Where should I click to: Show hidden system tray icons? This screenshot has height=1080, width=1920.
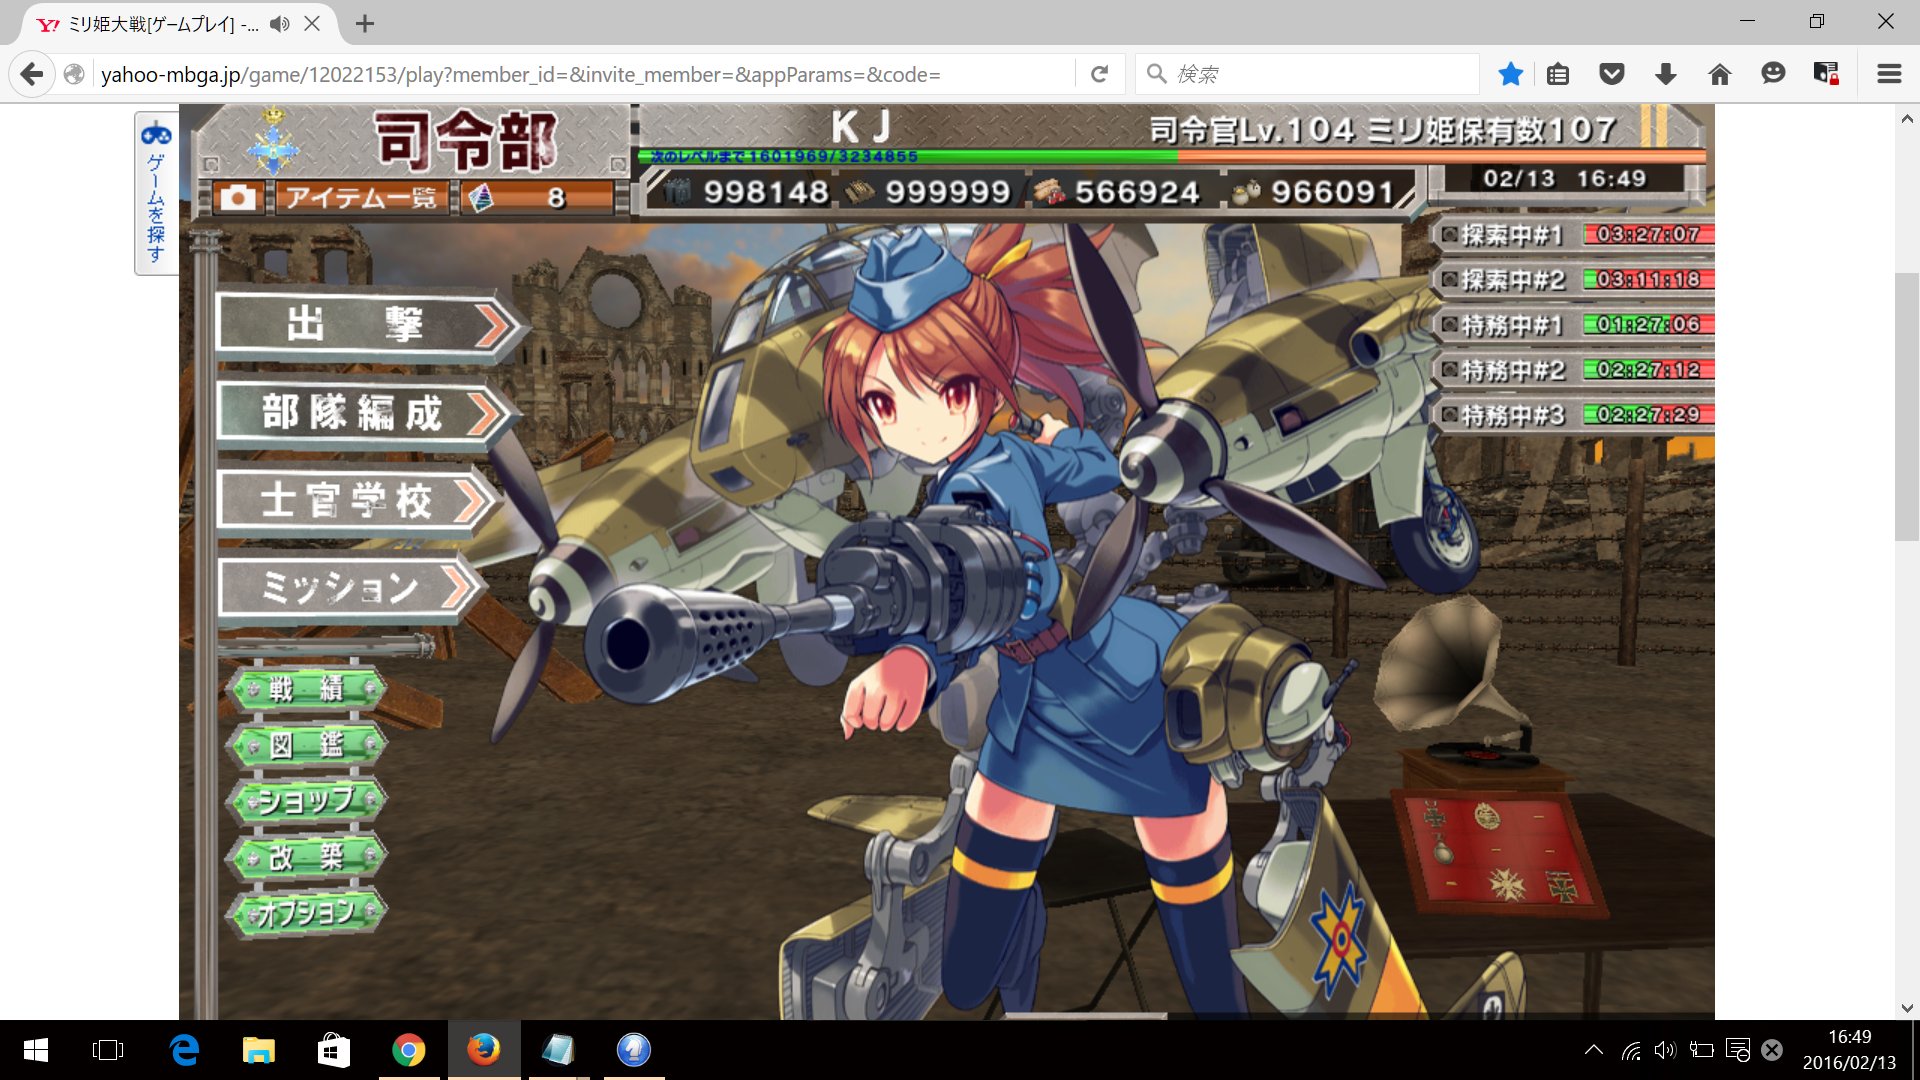[x=1594, y=1050]
